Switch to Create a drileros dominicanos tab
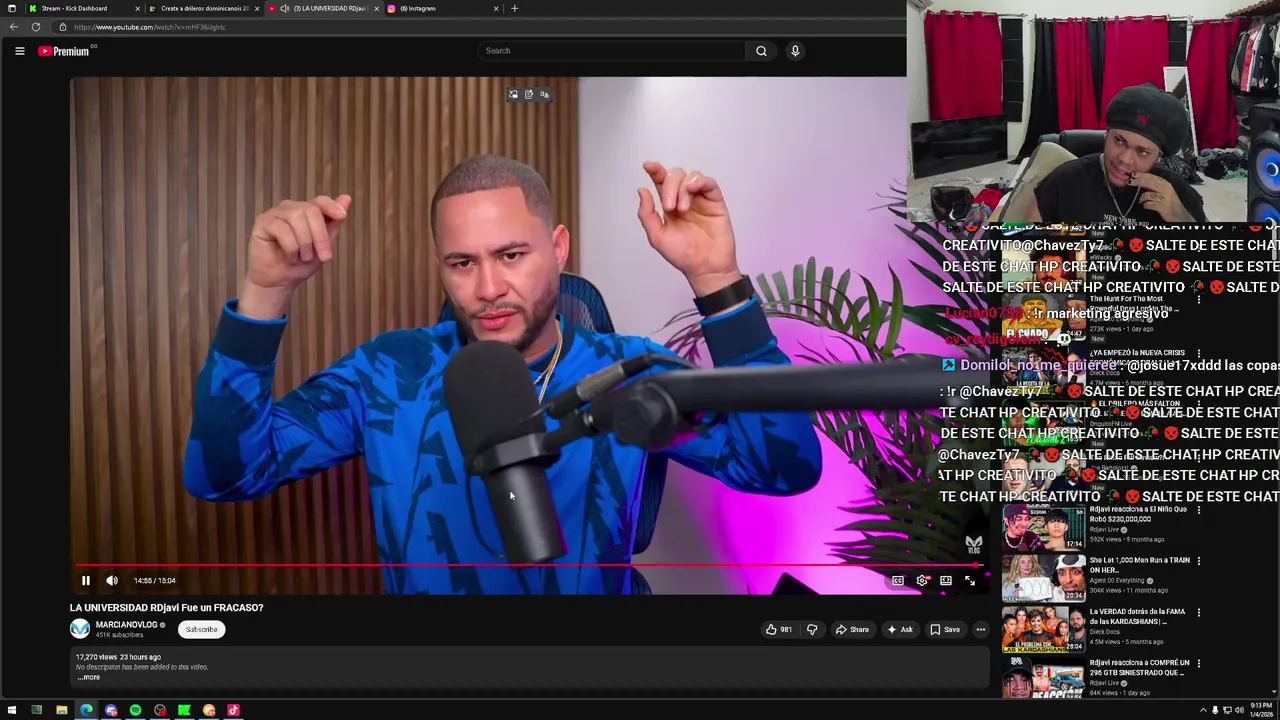The image size is (1280, 720). coord(204,8)
